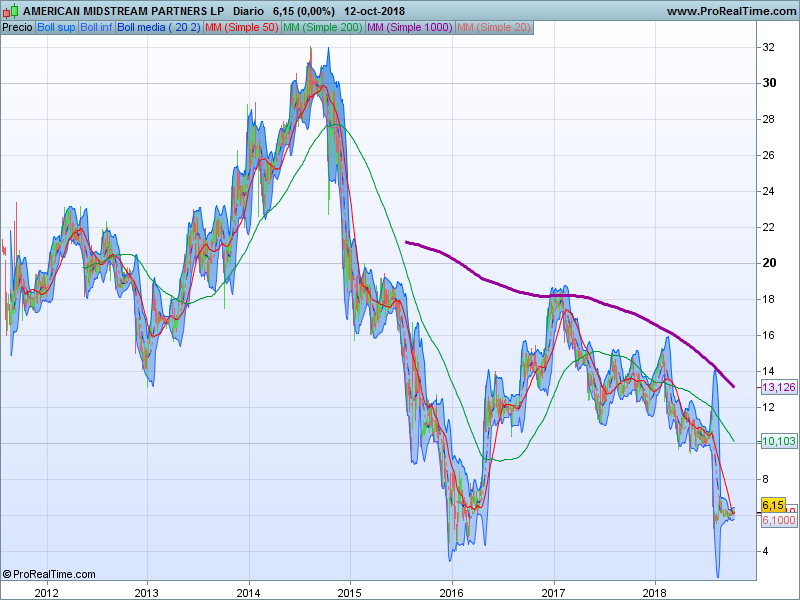Click the 2012 label on time axis
Image resolution: width=800 pixels, height=600 pixels.
[46, 593]
